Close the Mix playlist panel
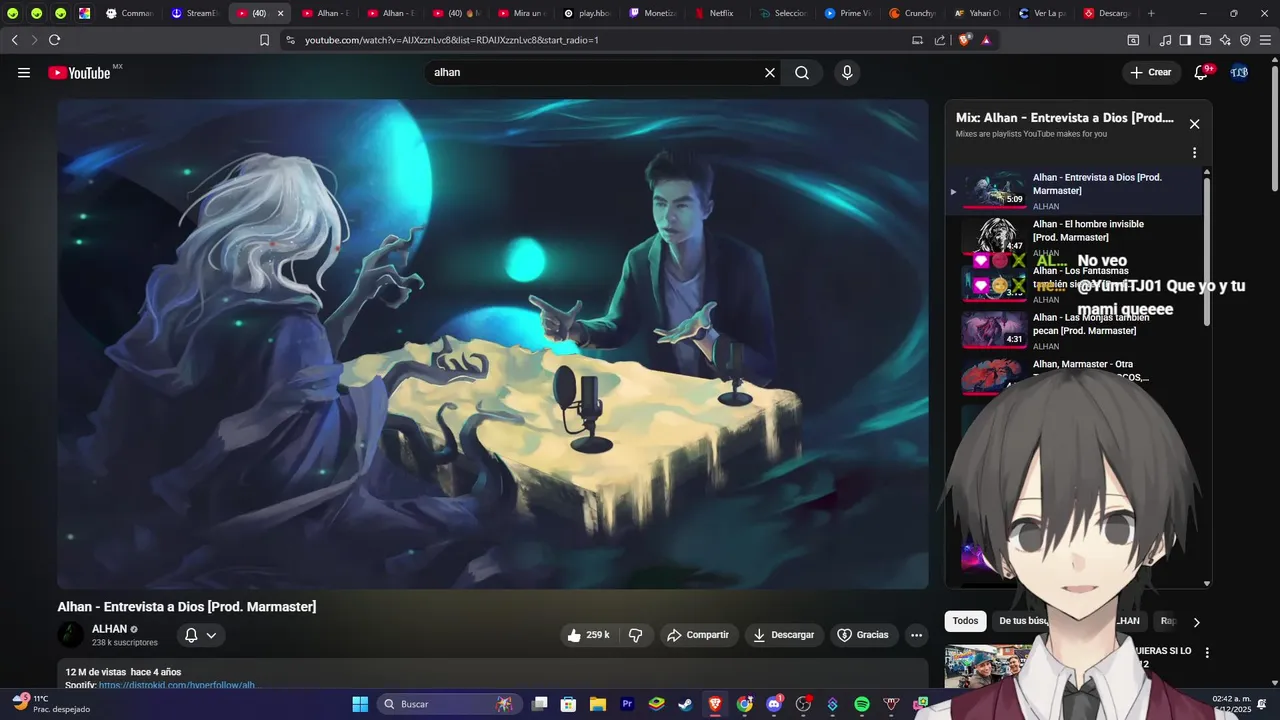 pos(1194,124)
